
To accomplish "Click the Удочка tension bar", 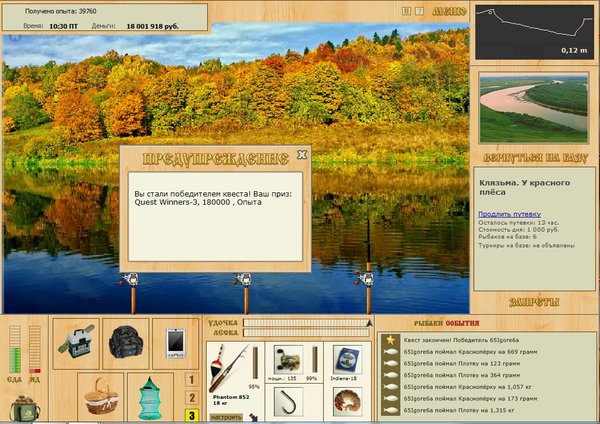I will pos(306,323).
